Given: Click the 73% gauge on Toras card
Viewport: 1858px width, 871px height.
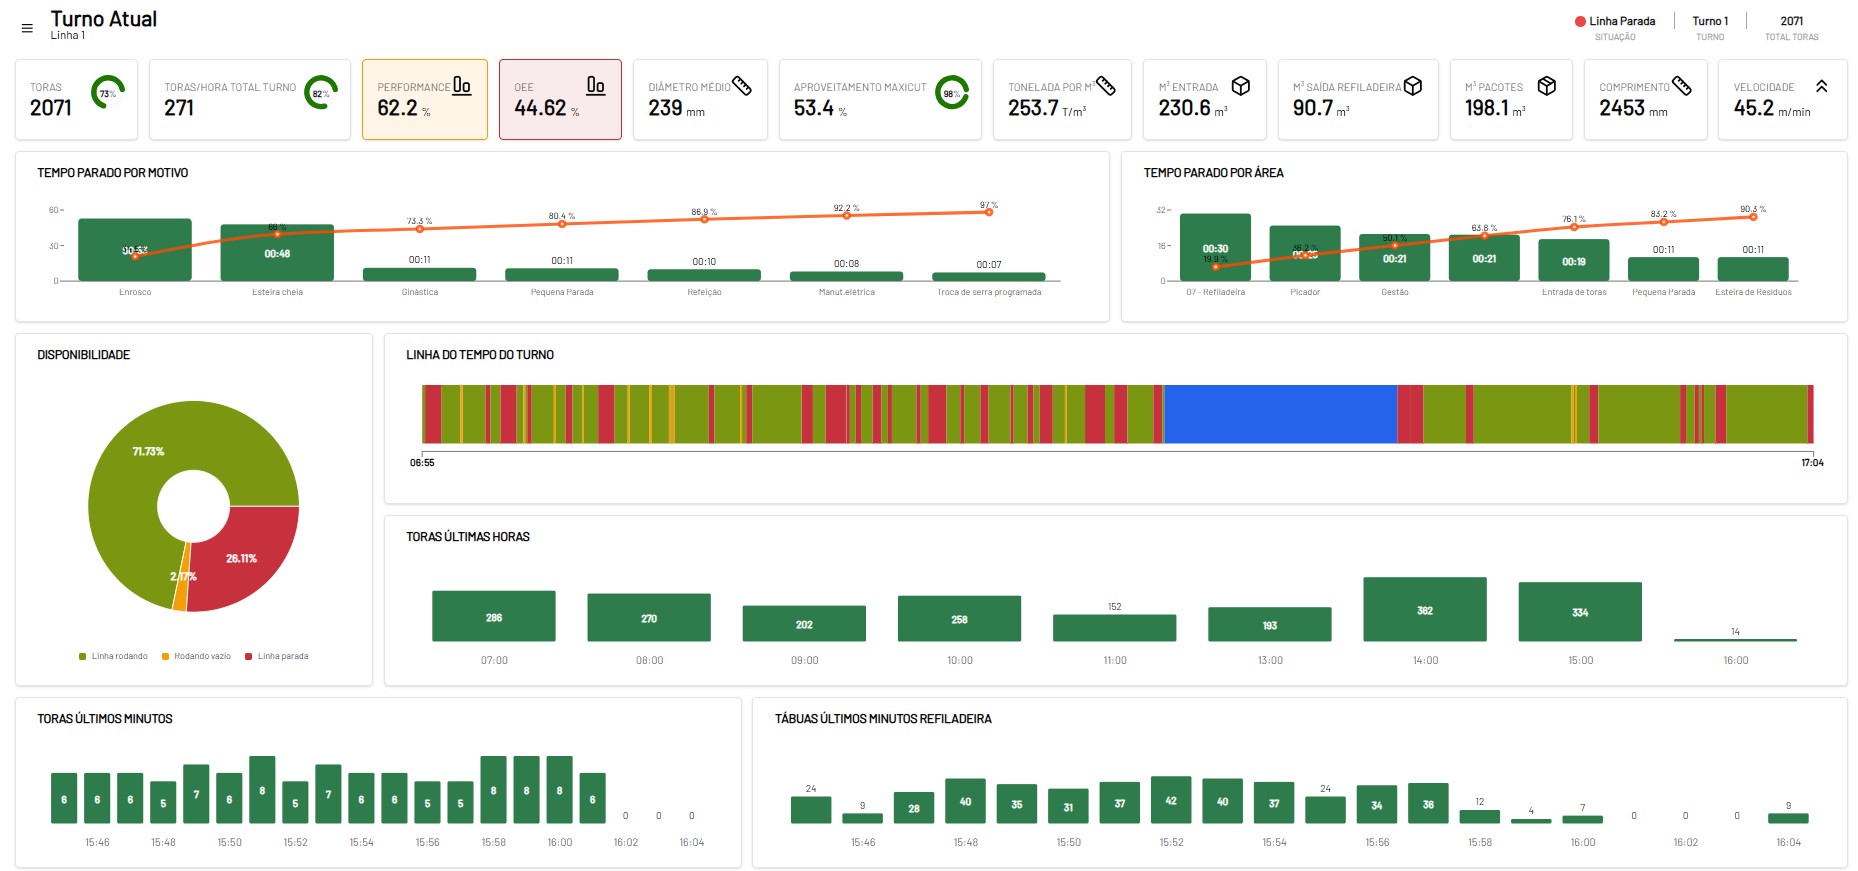Looking at the screenshot, I should [108, 93].
